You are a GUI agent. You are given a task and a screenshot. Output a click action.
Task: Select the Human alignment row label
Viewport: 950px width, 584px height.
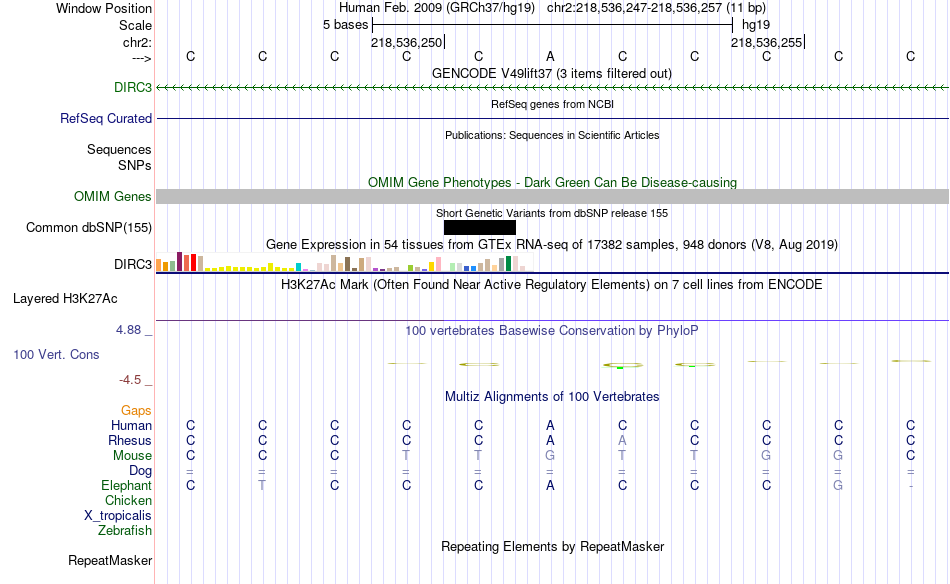click(131, 425)
